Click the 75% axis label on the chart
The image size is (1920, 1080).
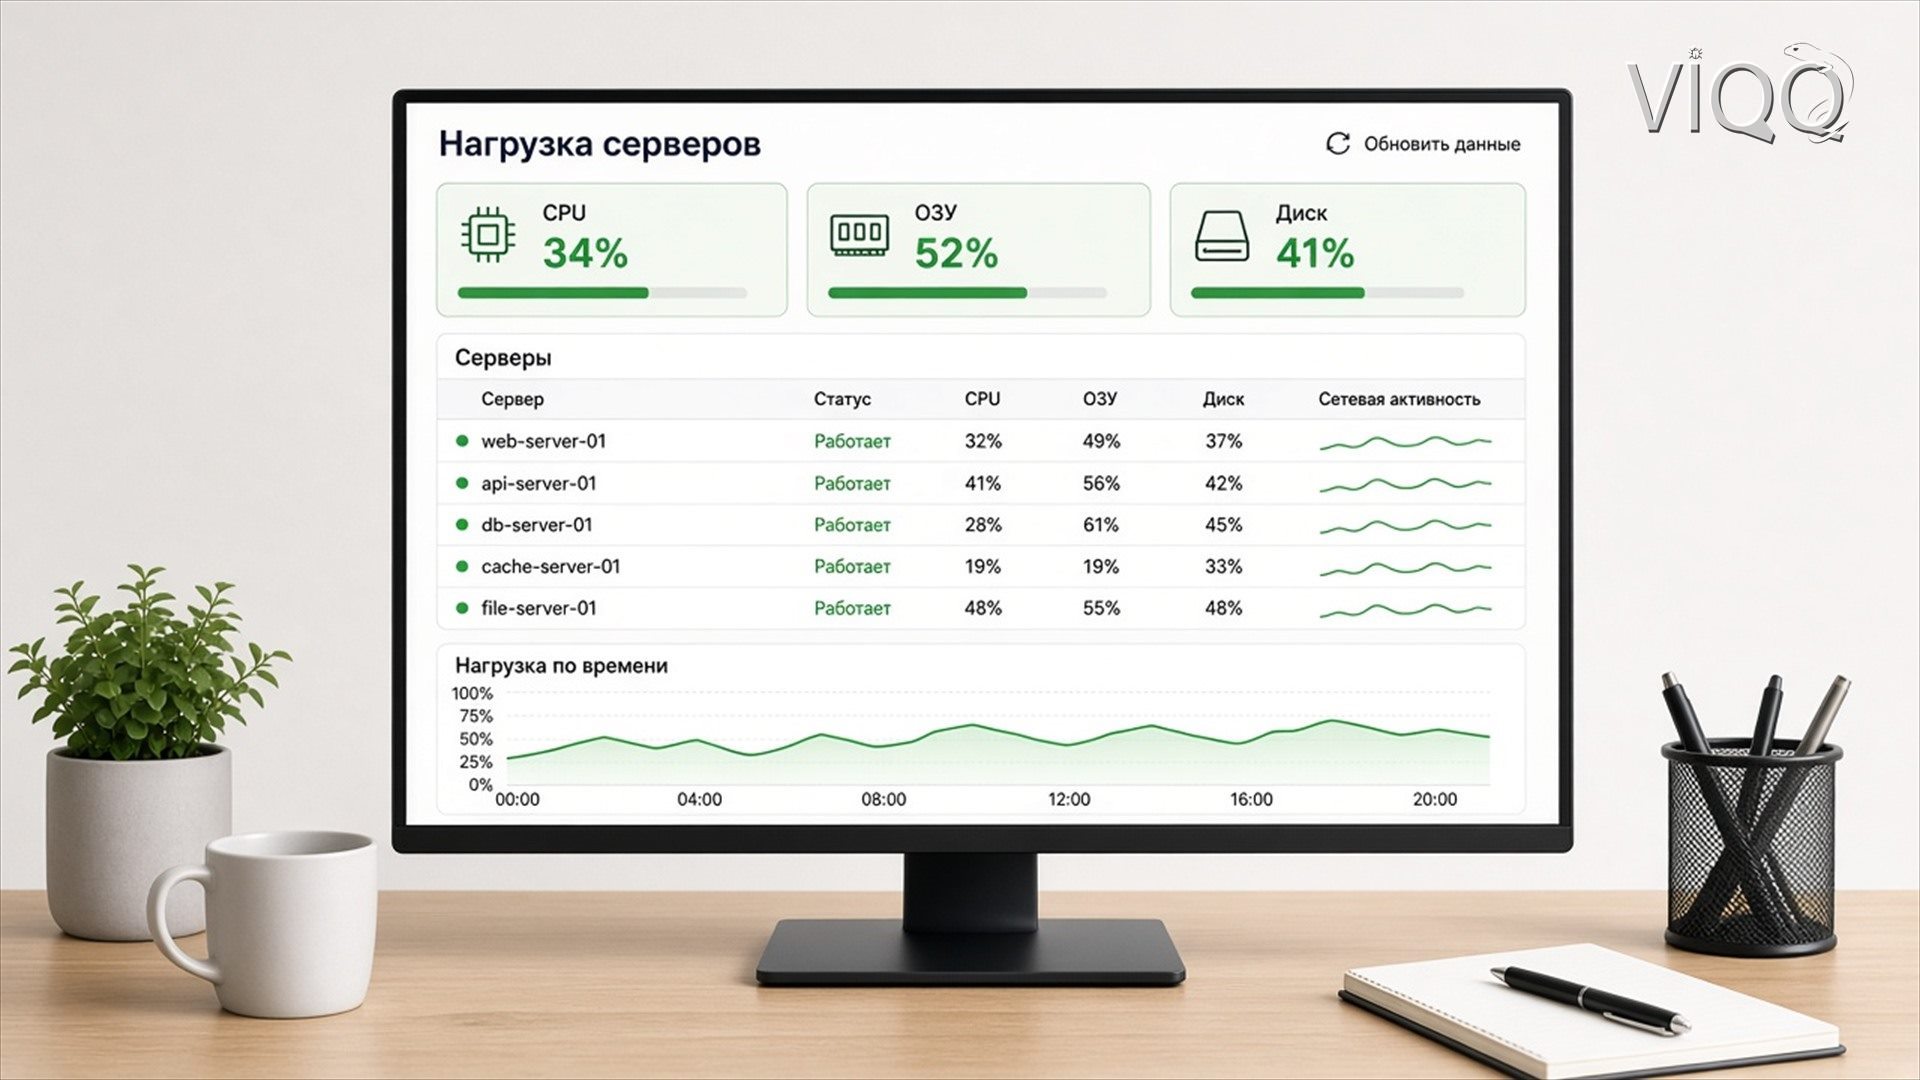(475, 716)
